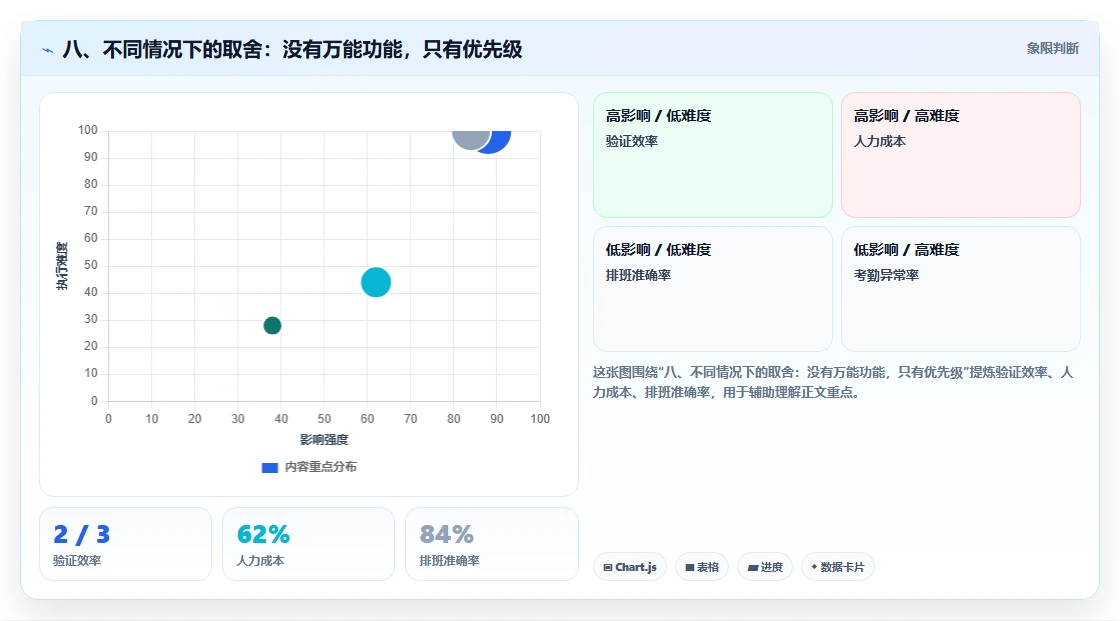This screenshot has width=1120, height=621.
Task: Click the 执行难度 y-axis label
Action: (62, 266)
